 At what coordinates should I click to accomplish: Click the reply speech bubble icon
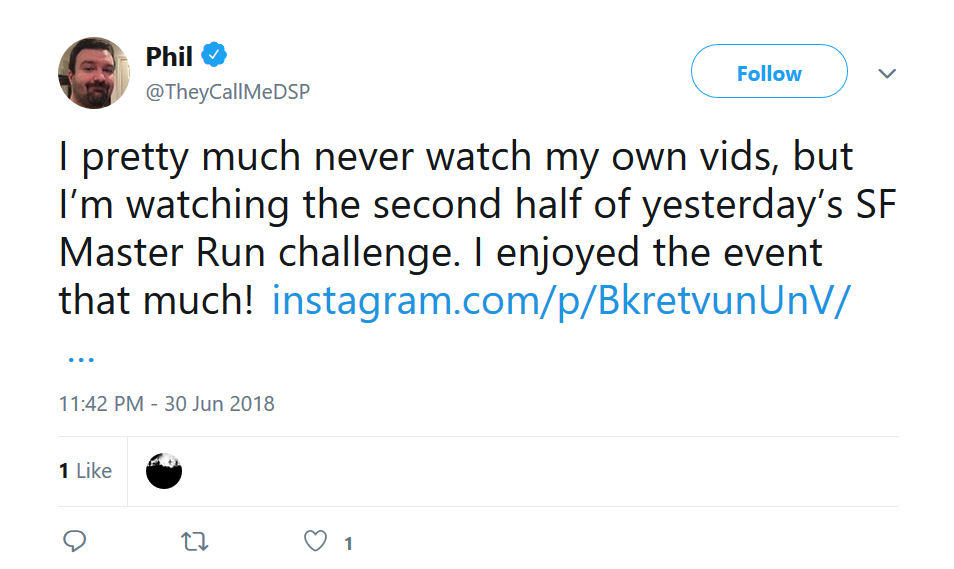[x=75, y=540]
